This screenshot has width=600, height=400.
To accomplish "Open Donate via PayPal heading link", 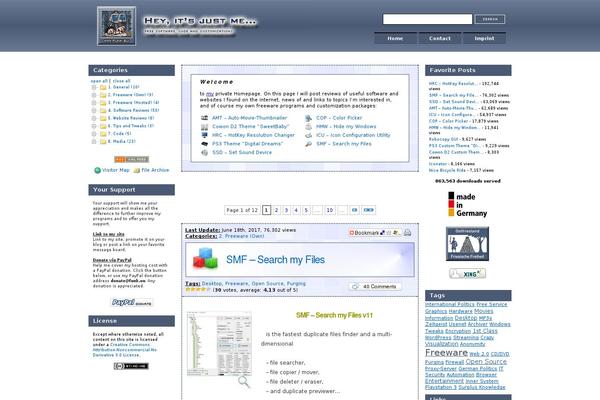I will pyautogui.click(x=112, y=260).
